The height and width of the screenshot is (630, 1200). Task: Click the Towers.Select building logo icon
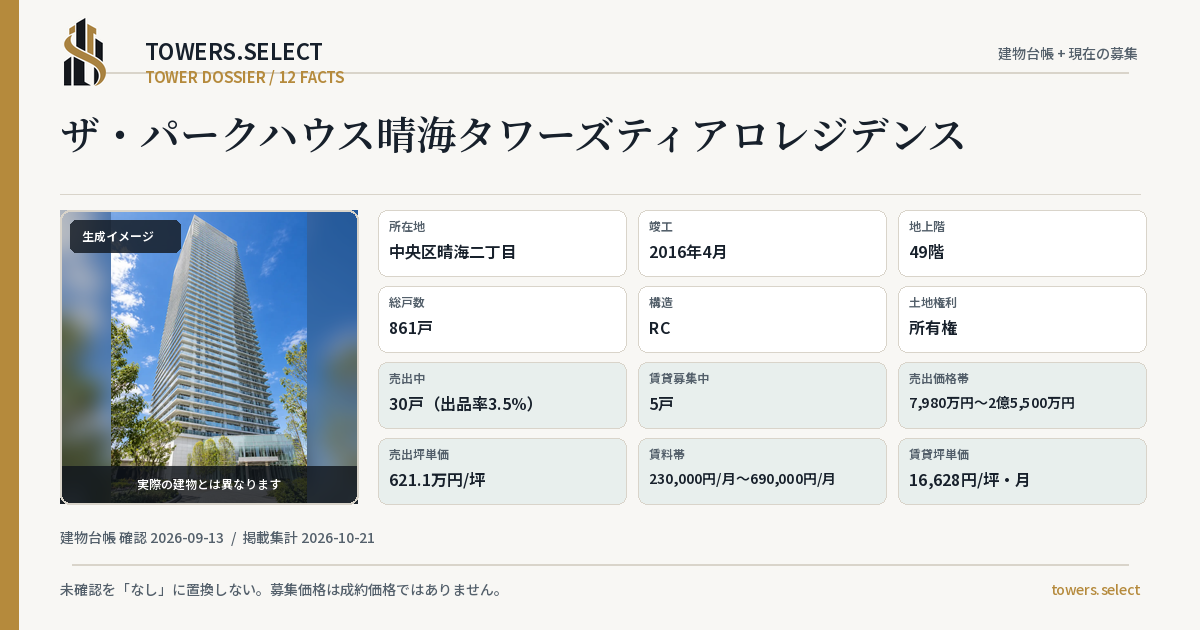(85, 52)
